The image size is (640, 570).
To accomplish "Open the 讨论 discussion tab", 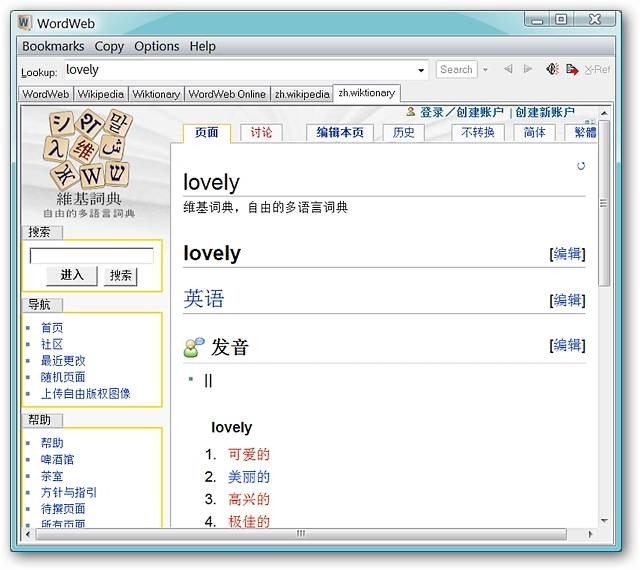I will pos(261,133).
